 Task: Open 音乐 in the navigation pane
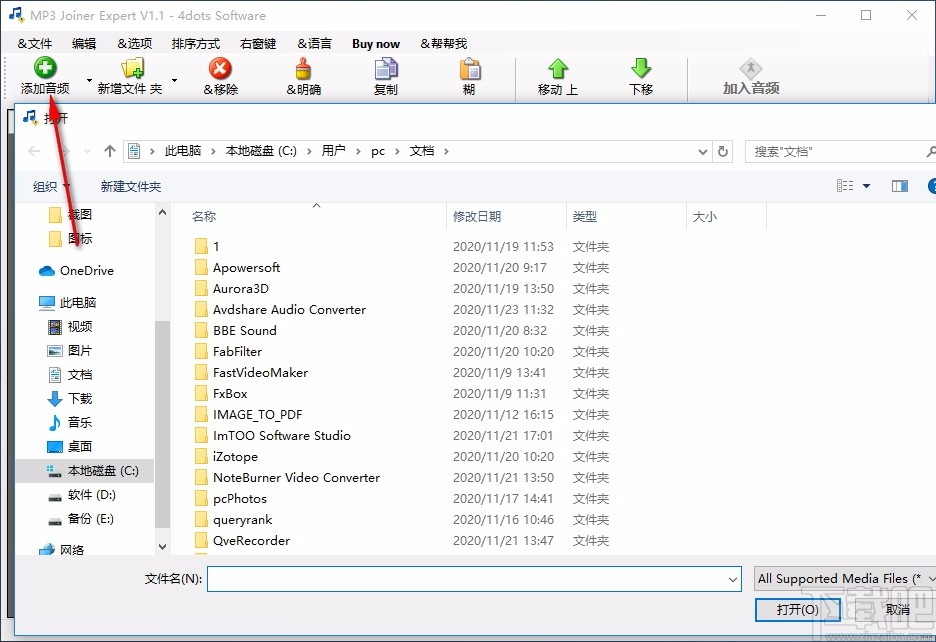[70, 422]
